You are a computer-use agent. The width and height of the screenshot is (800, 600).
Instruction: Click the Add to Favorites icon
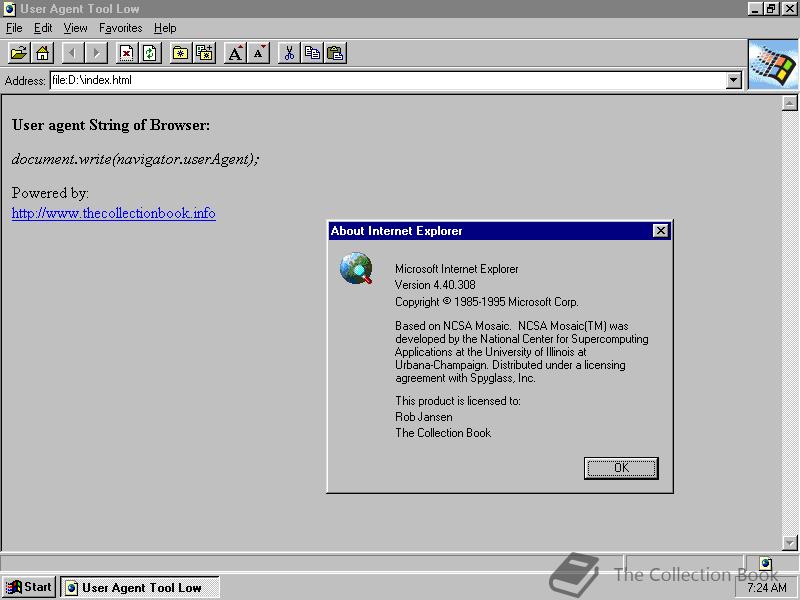[x=204, y=53]
